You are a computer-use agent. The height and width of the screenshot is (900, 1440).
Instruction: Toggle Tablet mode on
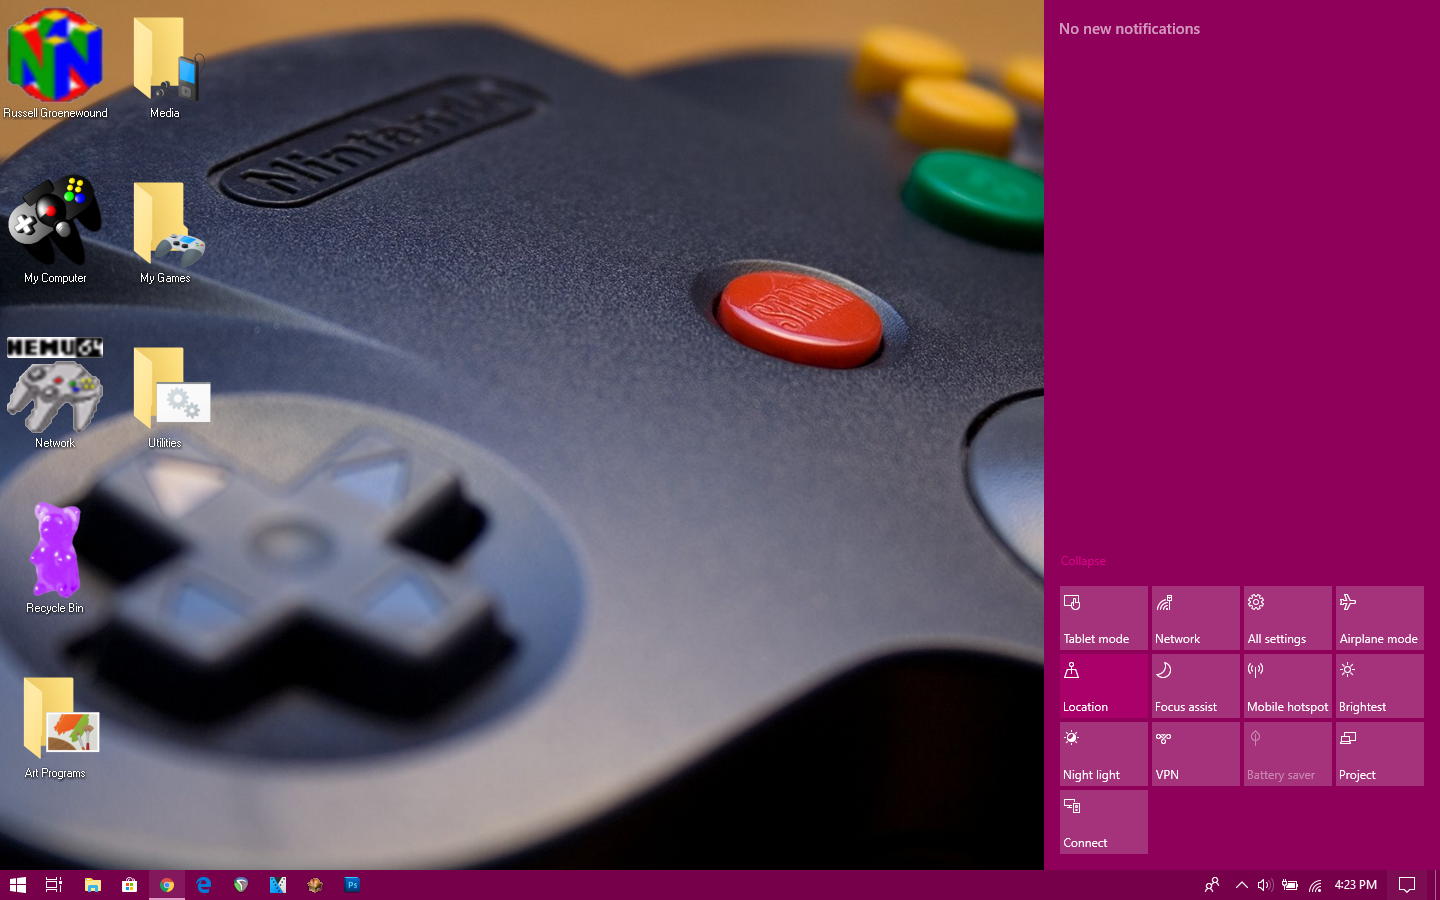1103,617
